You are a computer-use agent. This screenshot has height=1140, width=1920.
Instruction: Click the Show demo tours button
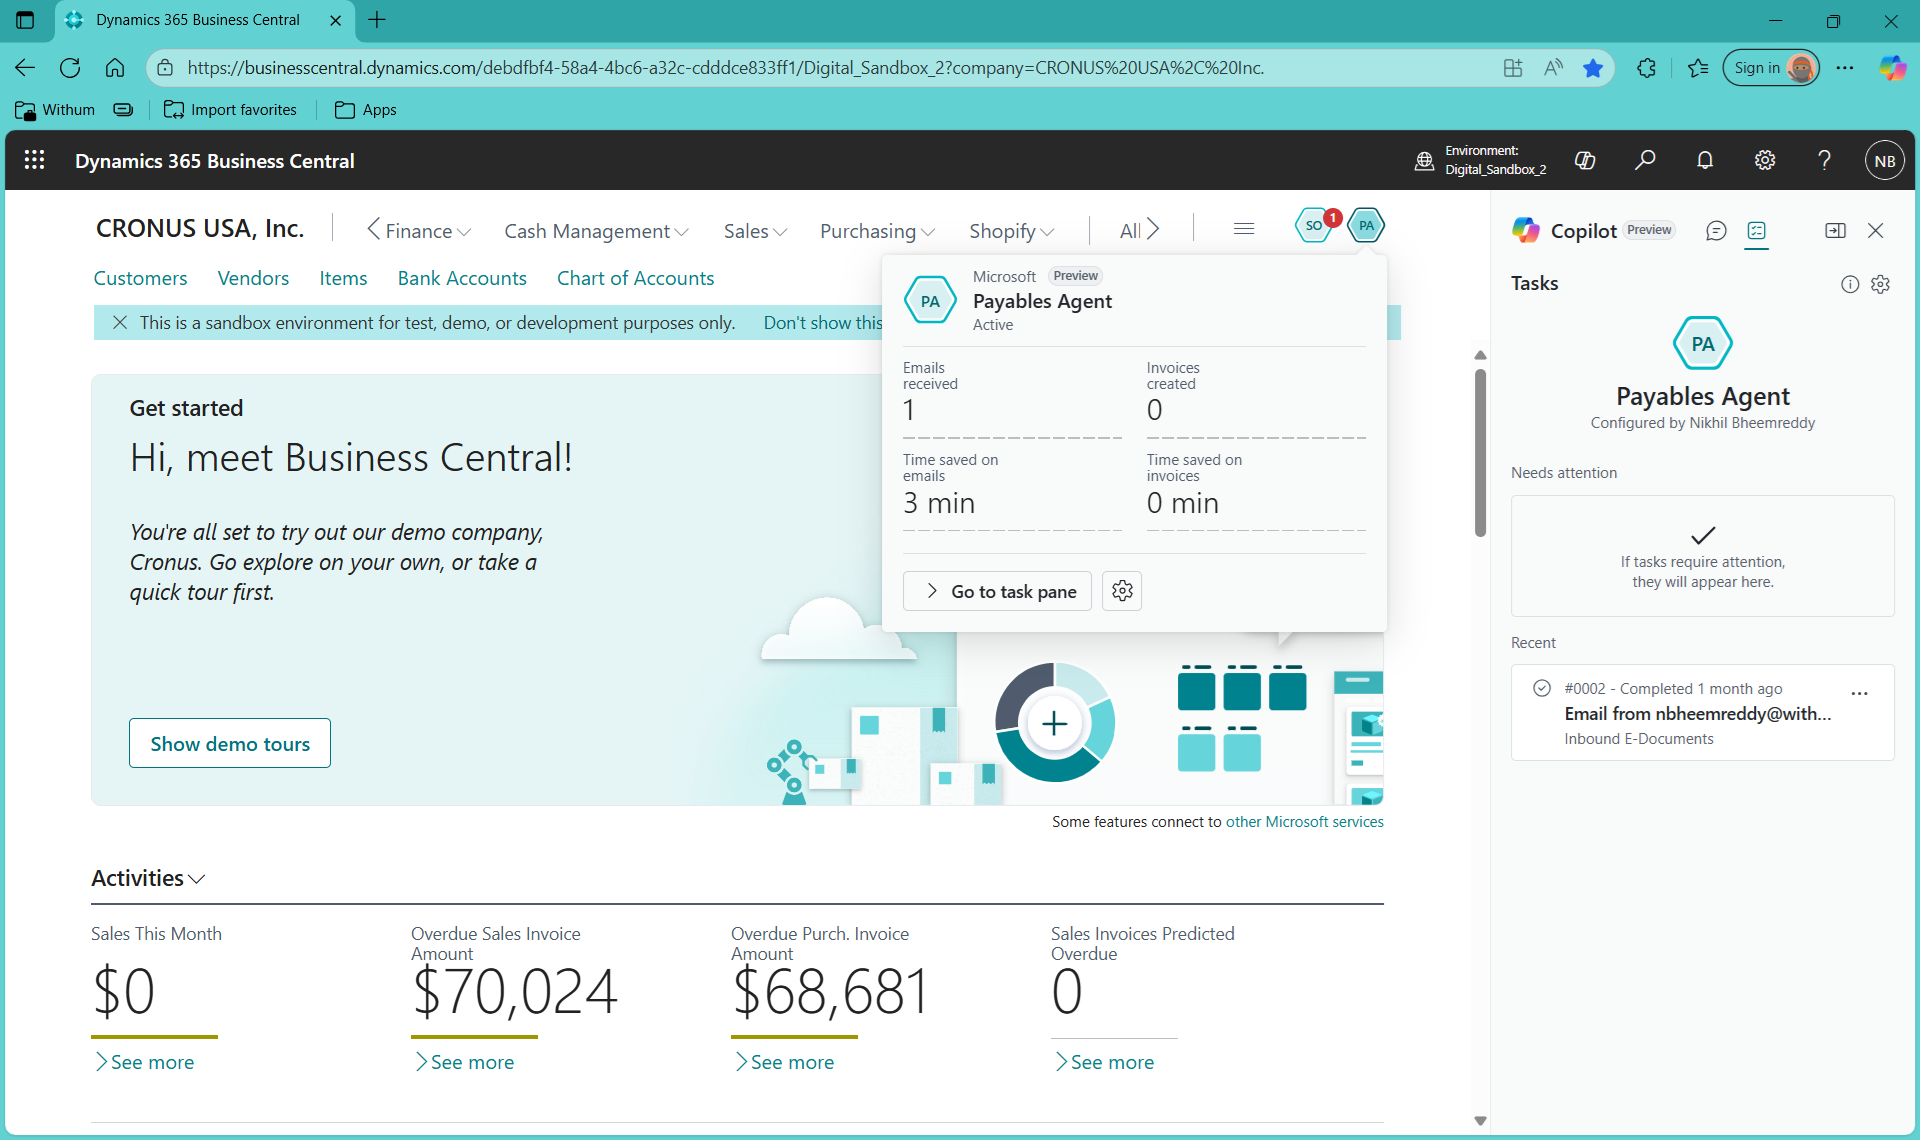pyautogui.click(x=229, y=743)
